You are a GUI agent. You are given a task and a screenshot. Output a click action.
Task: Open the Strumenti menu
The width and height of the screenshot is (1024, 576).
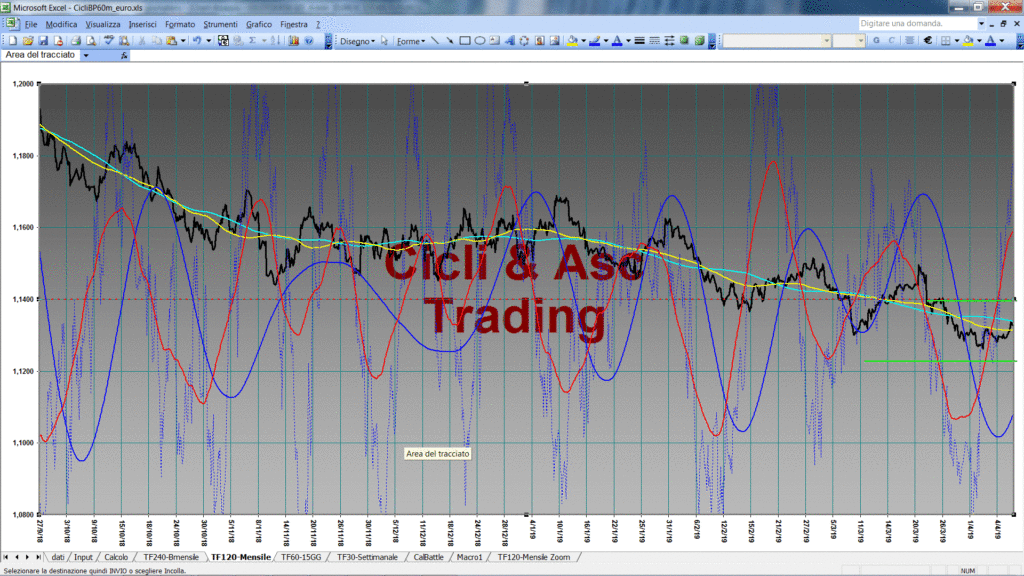click(220, 24)
